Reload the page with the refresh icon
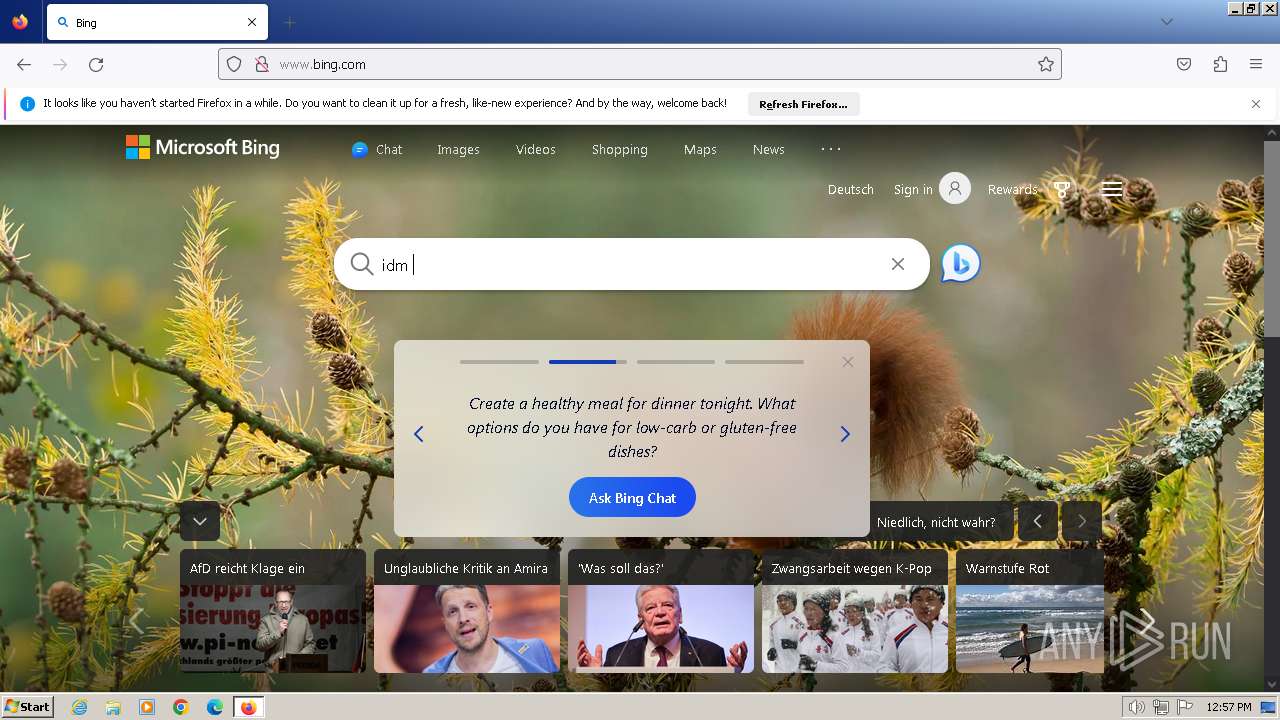 (x=96, y=64)
